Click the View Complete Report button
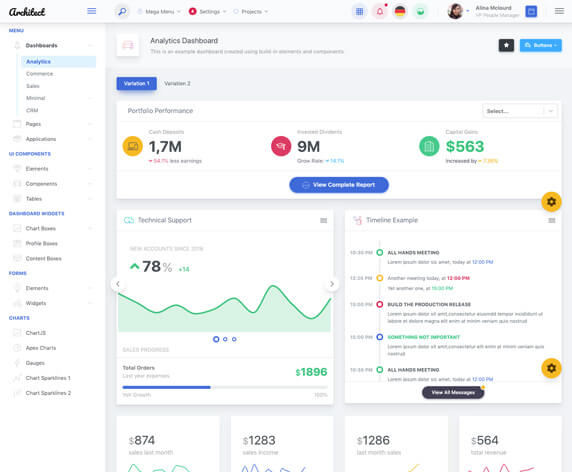 click(339, 185)
